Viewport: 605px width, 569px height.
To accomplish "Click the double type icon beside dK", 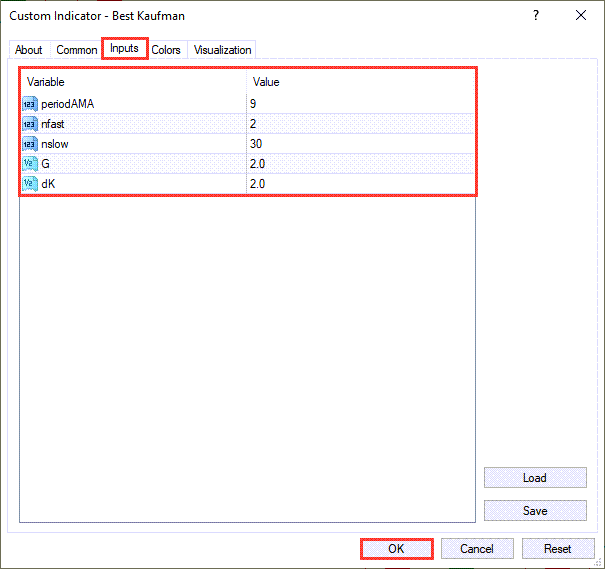I will point(29,184).
